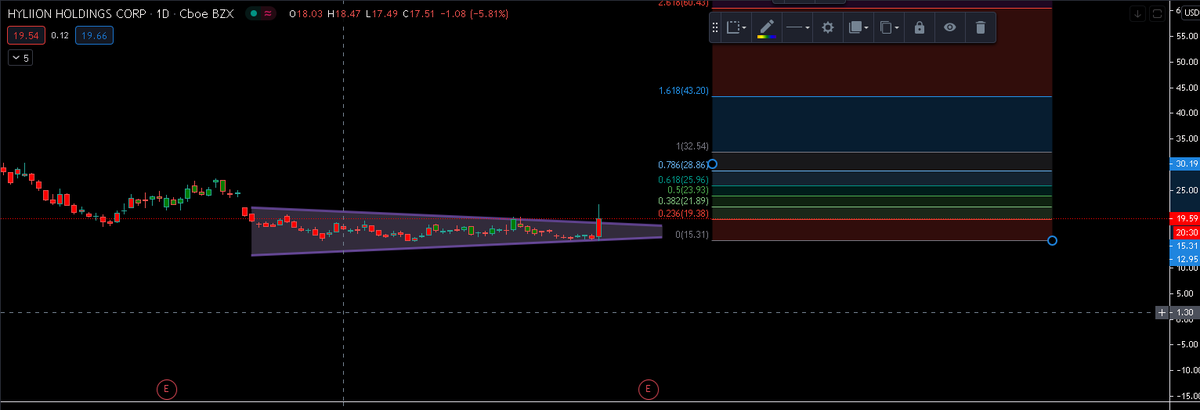The height and width of the screenshot is (410, 1200).
Task: Click the 15.31 blue price scale label
Action: (1184, 245)
